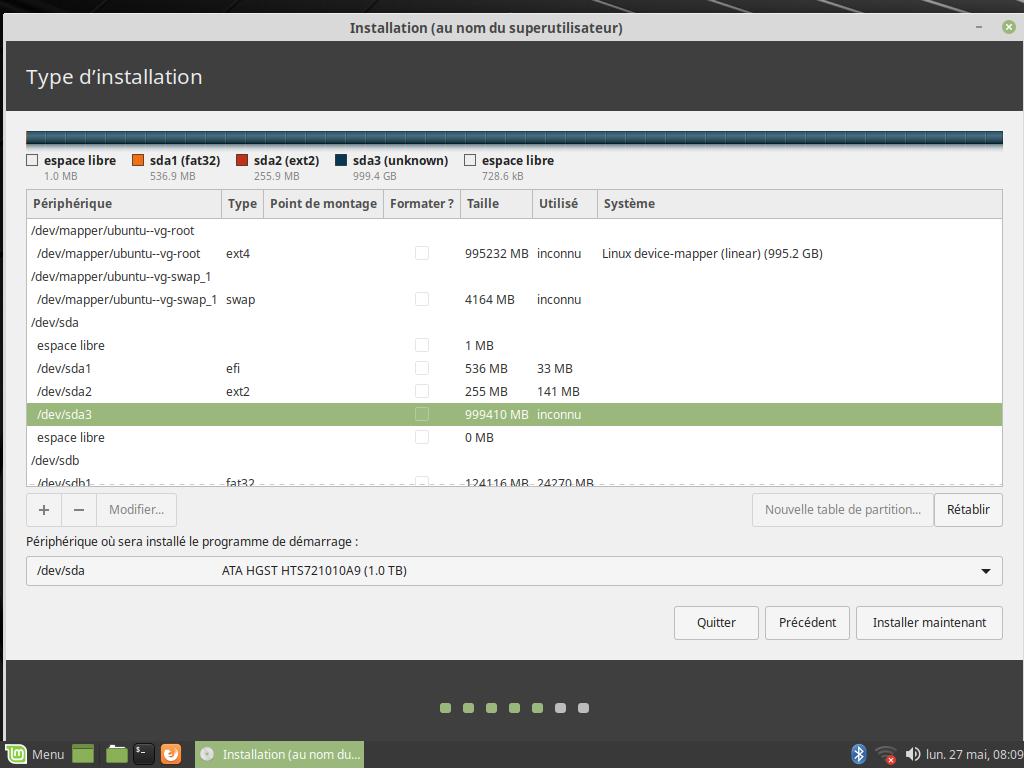Open the boot loader device dropdown
1024x768 pixels.
(514, 571)
